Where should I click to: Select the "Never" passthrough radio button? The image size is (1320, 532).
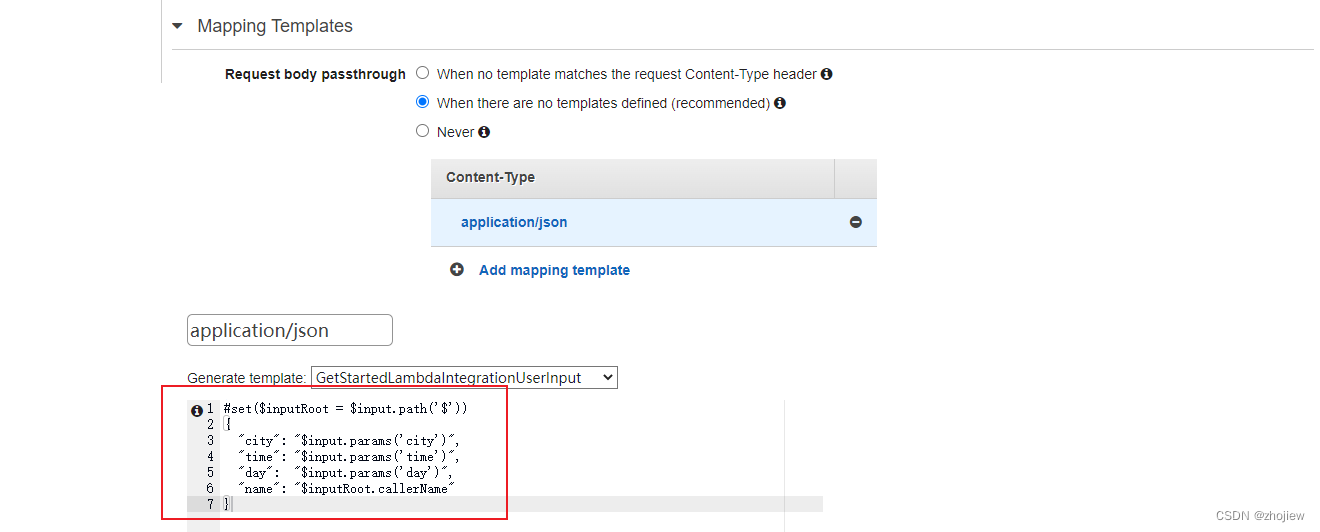coord(422,131)
